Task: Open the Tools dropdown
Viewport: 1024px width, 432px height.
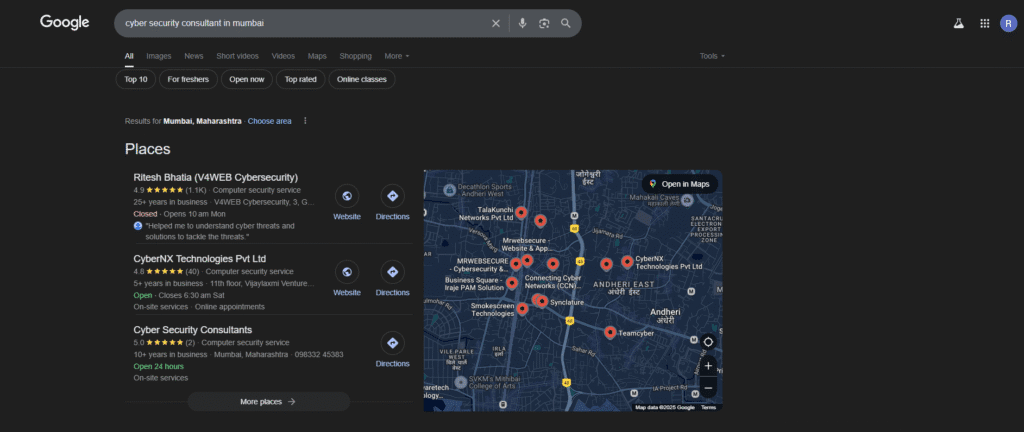Action: point(712,56)
